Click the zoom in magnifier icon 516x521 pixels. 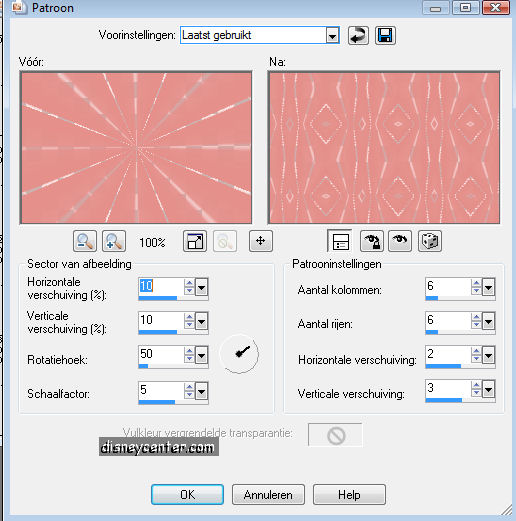(x=114, y=241)
